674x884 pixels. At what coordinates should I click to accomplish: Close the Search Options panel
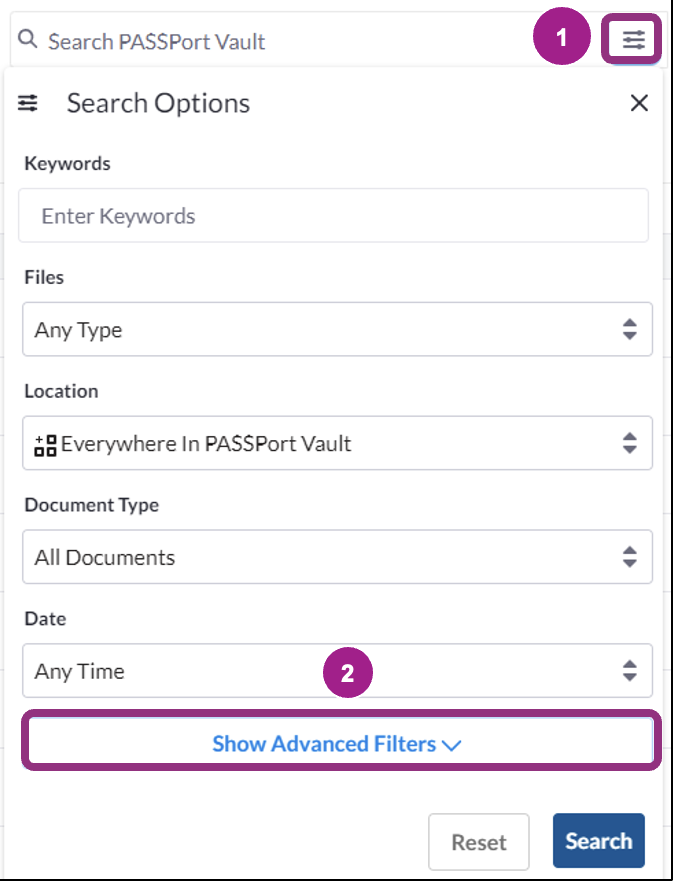(x=639, y=103)
